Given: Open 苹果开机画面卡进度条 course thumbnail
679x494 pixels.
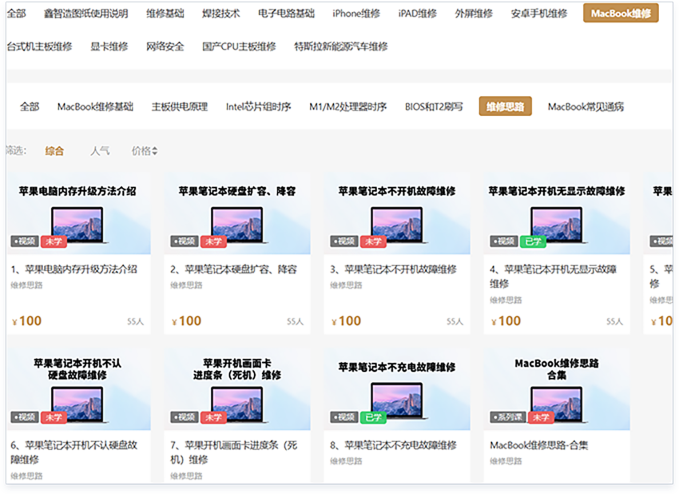Looking at the screenshot, I should (x=237, y=389).
